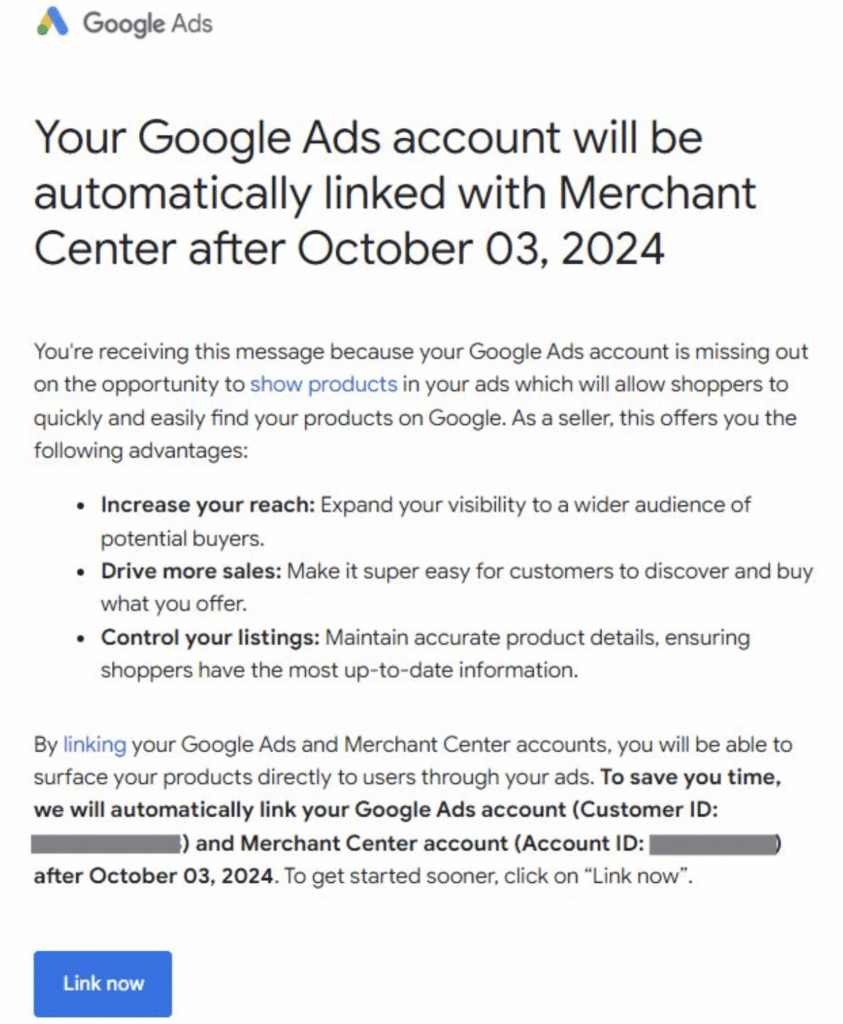
Task: Open the "show products" link
Action: [x=323, y=384]
